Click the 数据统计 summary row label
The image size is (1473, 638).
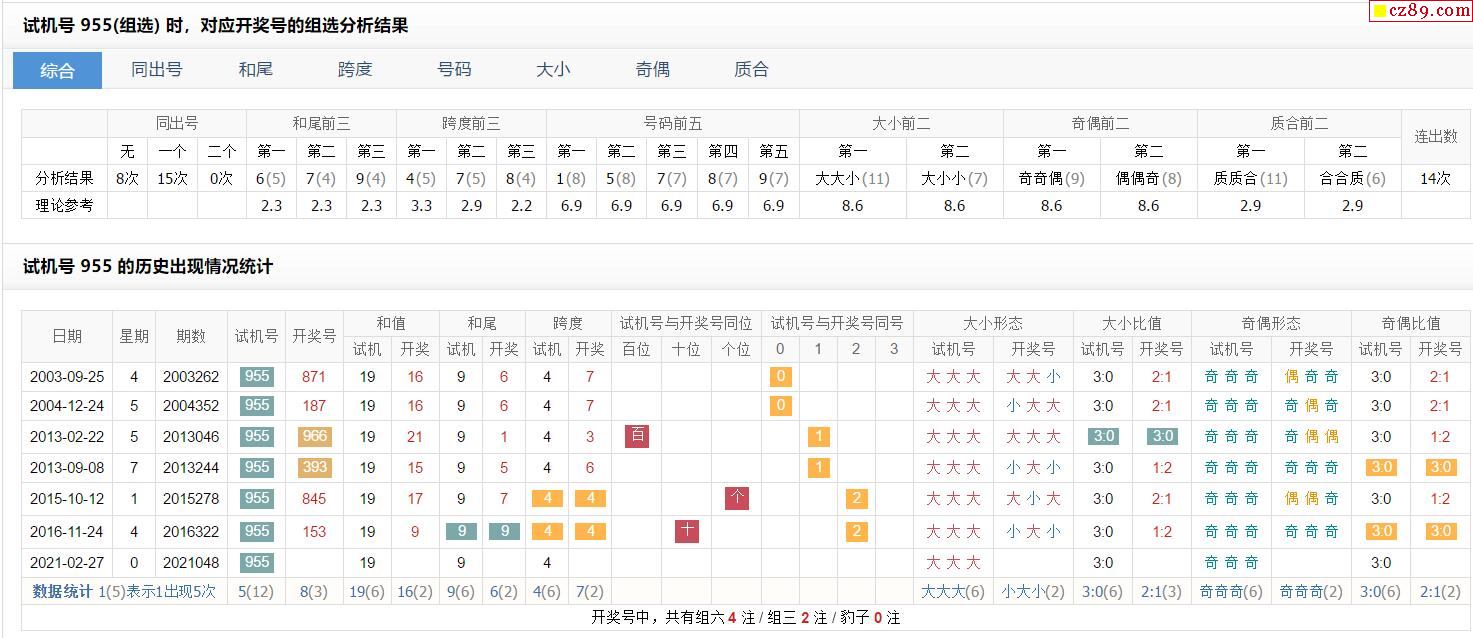pos(64,591)
